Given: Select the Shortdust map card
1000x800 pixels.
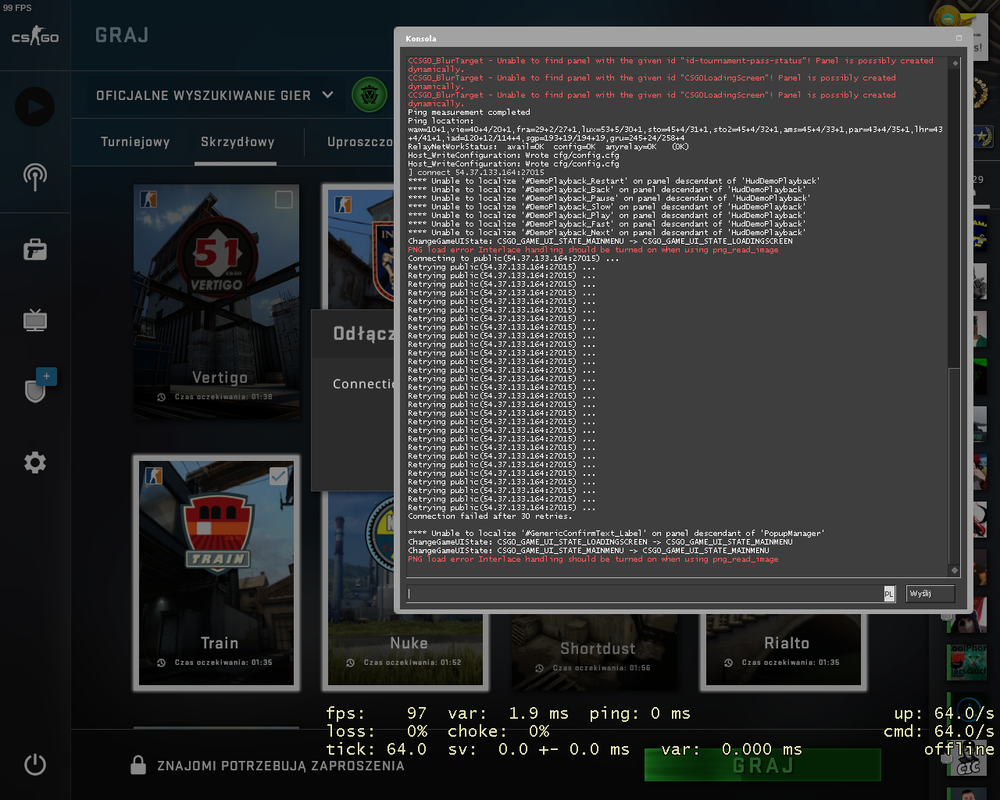Looking at the screenshot, I should [x=595, y=651].
